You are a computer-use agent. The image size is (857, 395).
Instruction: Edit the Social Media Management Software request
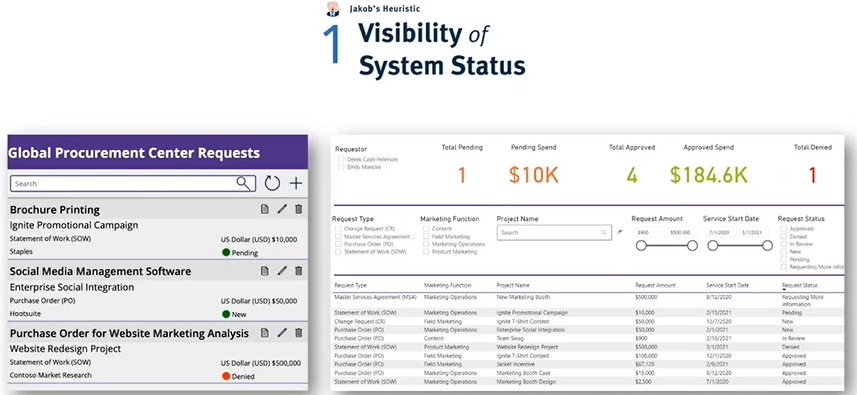coord(282,271)
